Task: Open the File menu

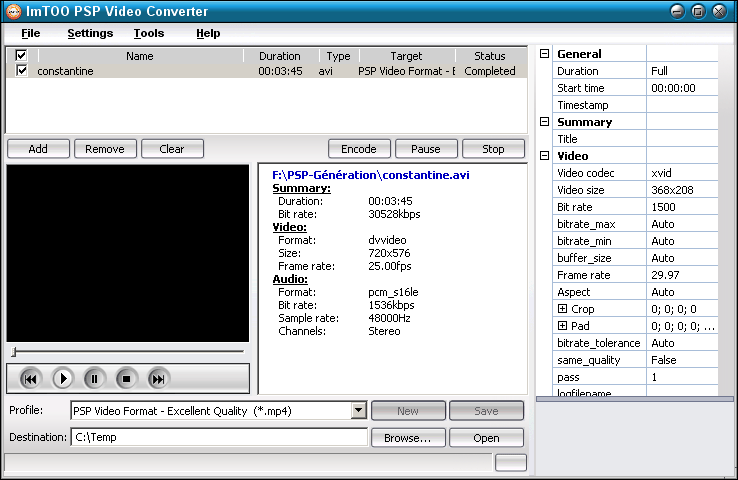Action: click(31, 33)
